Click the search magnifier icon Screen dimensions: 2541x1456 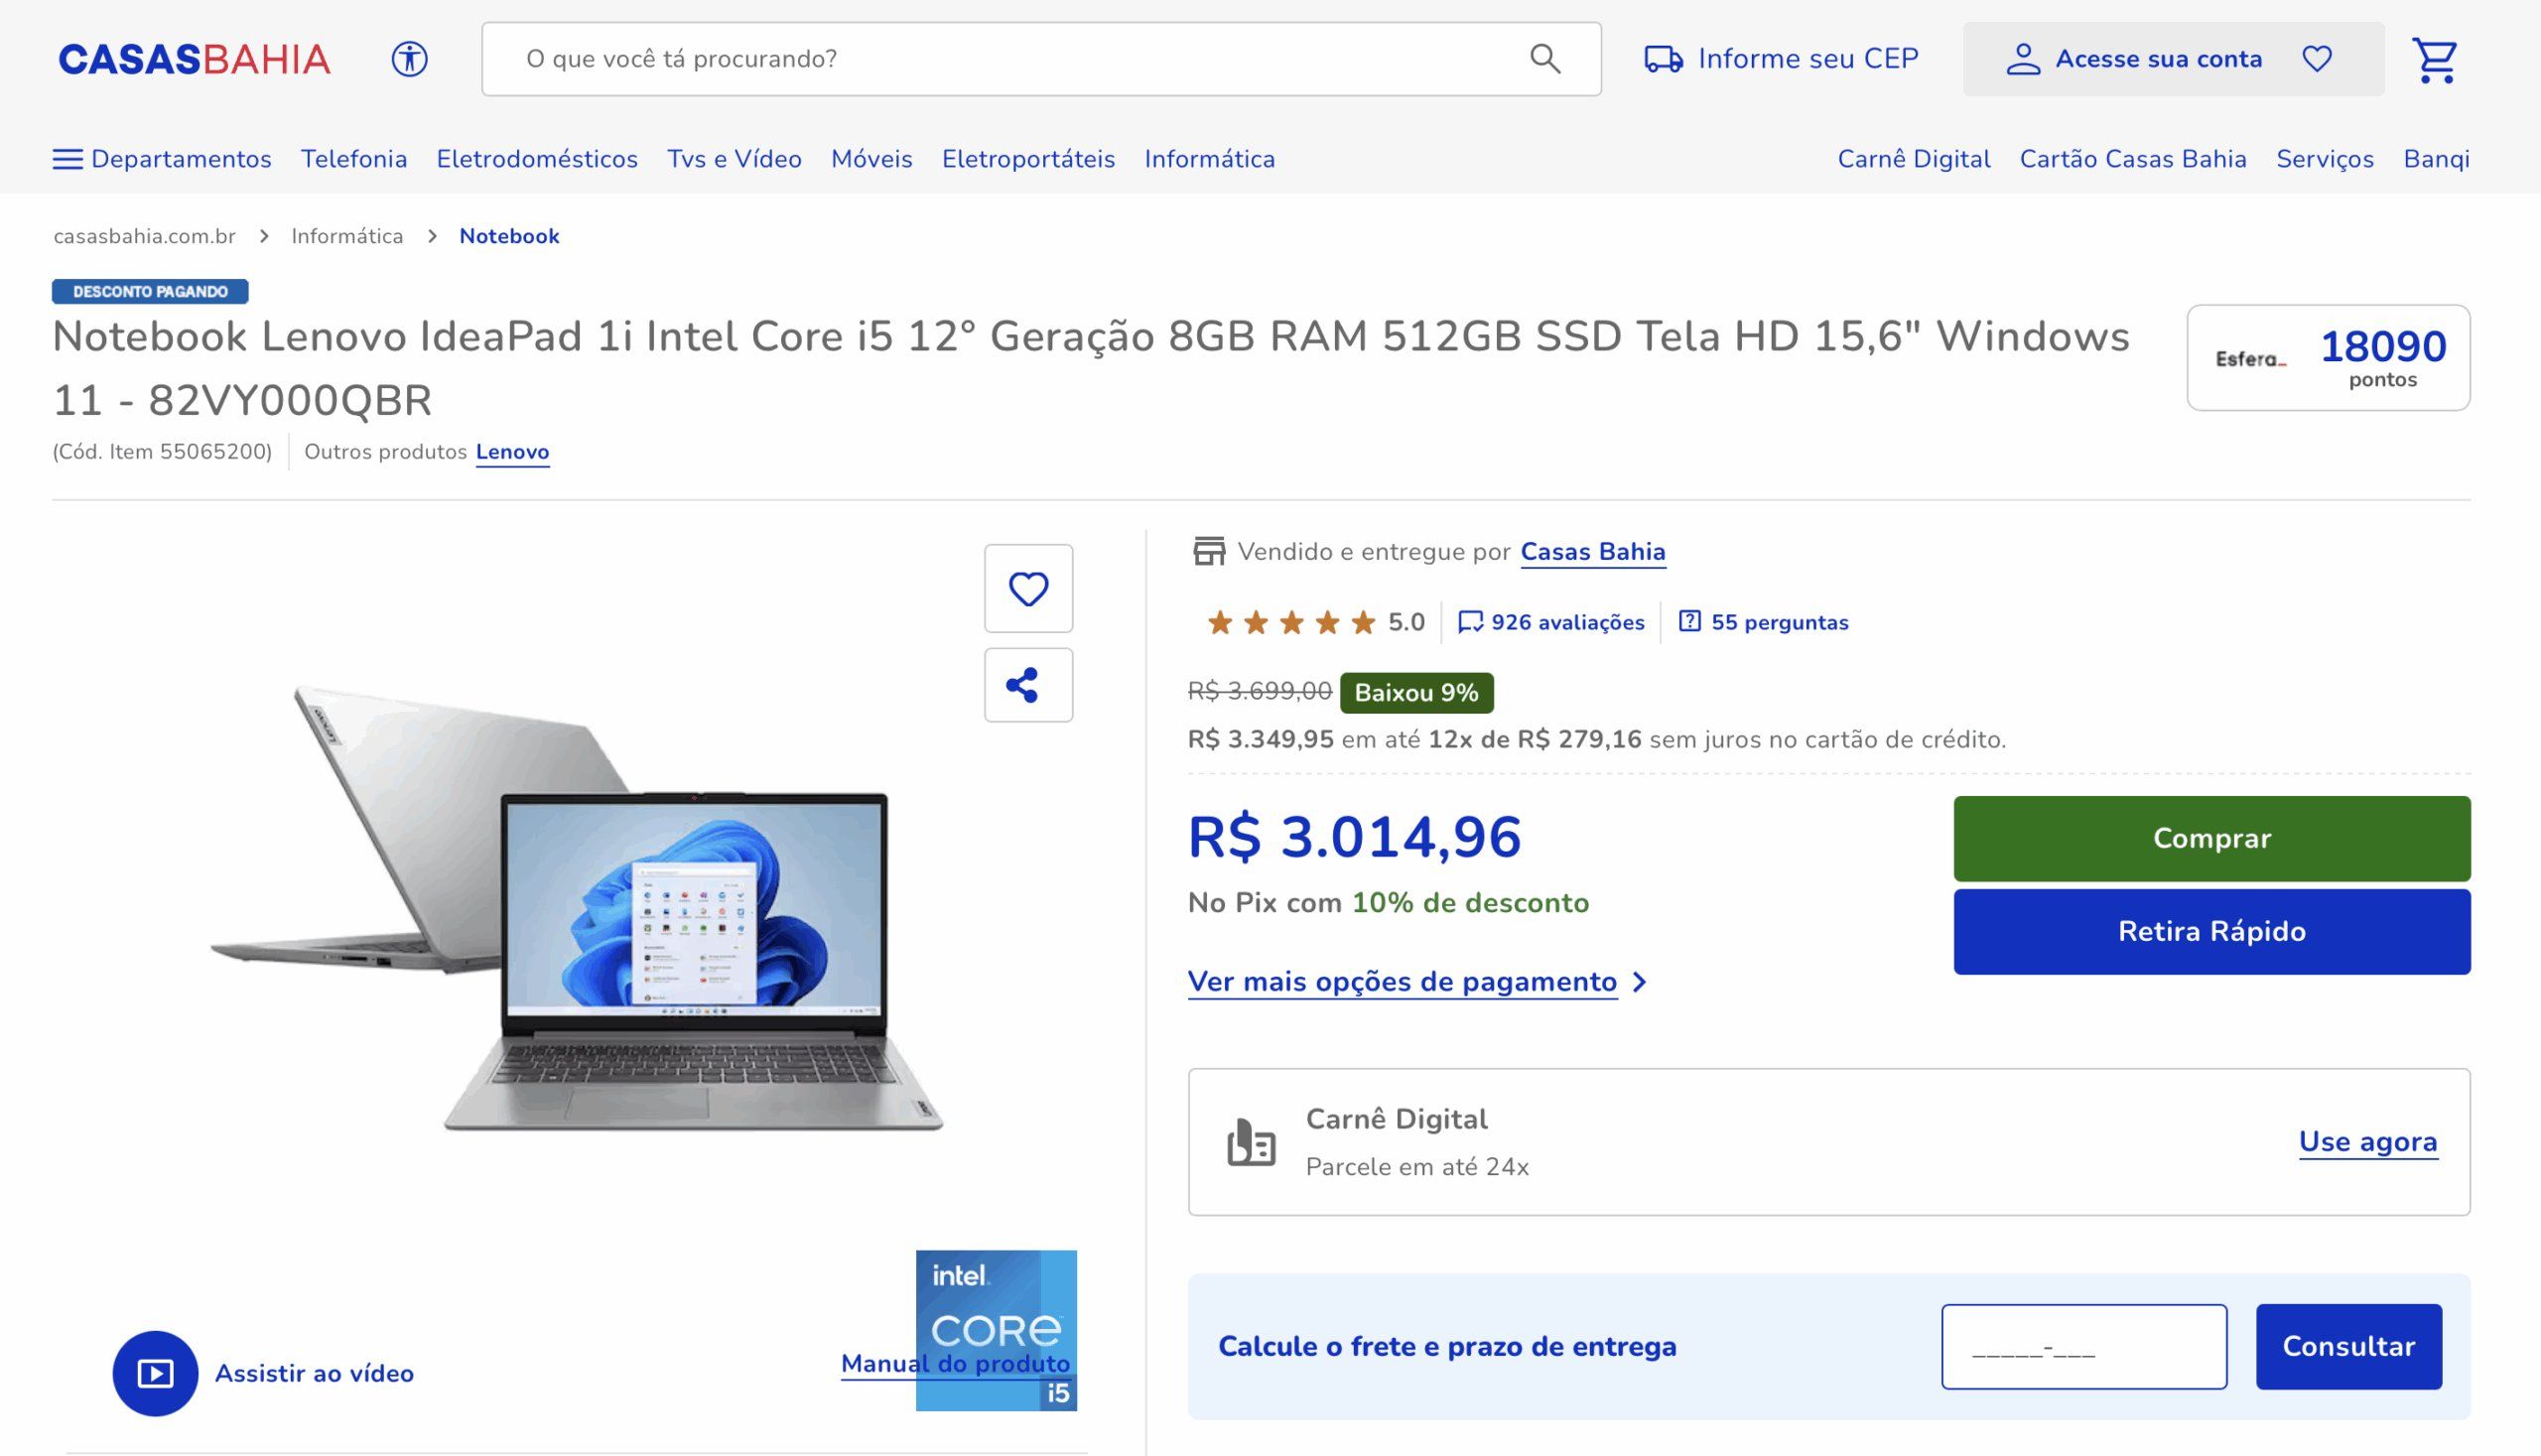[1544, 59]
